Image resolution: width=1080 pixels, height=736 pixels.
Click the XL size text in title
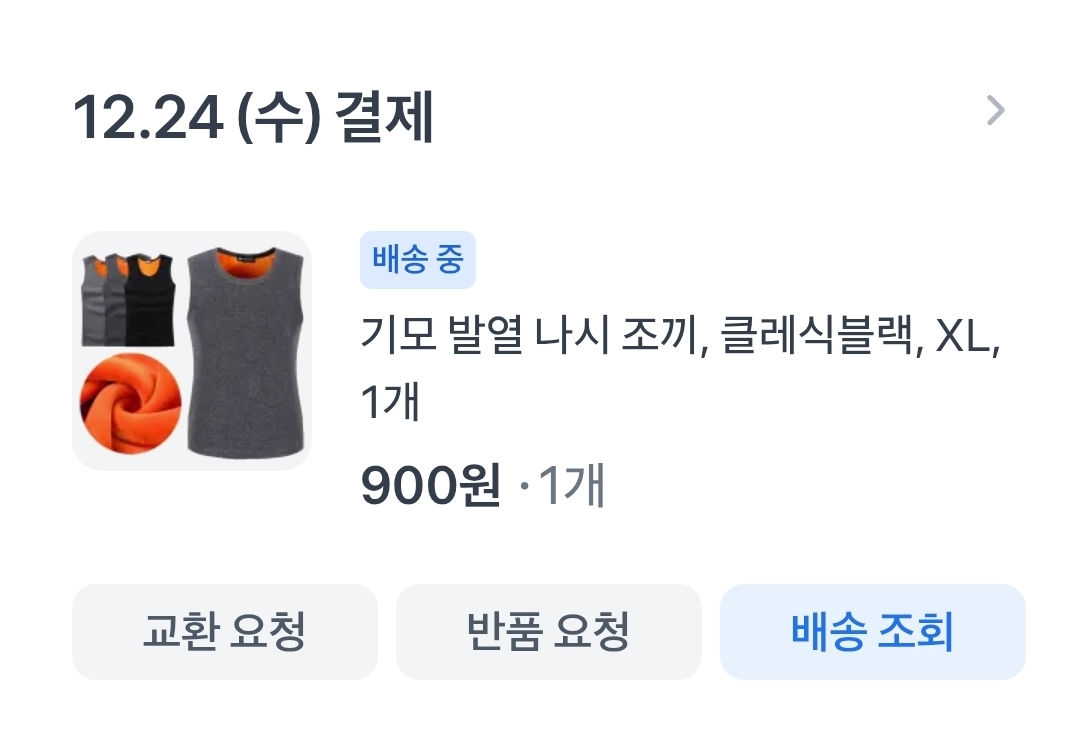[x=962, y=337]
